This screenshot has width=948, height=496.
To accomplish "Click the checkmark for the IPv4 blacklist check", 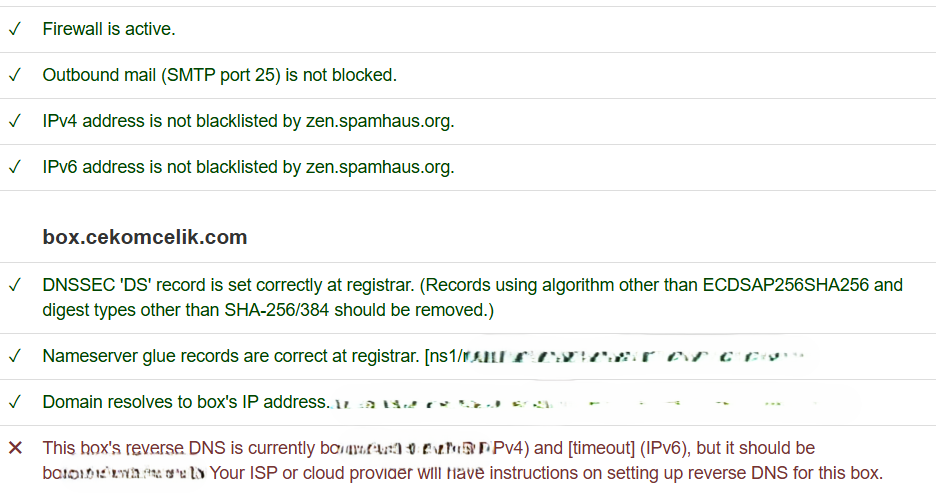I will tap(14, 121).
